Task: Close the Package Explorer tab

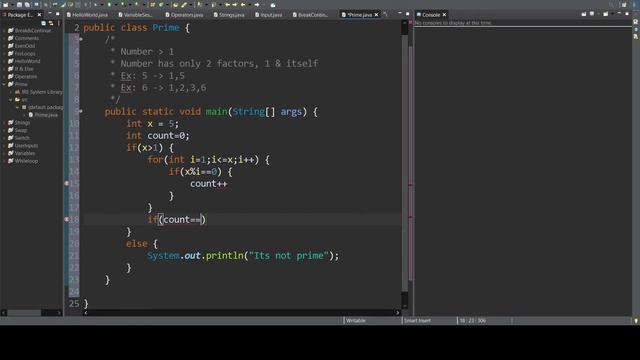Action: tap(39, 15)
